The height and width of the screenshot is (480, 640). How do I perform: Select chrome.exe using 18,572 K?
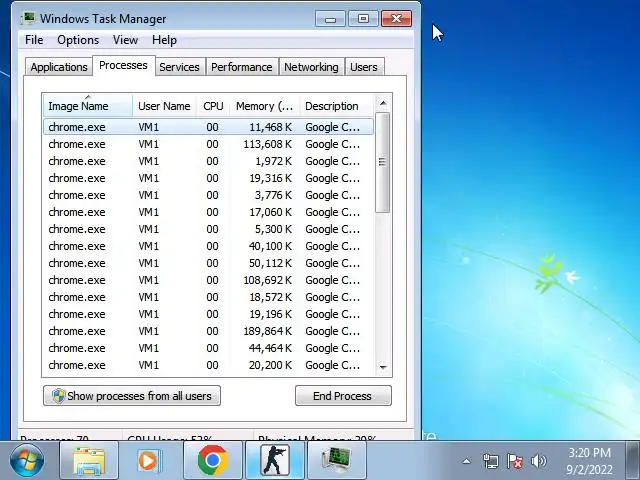click(x=208, y=297)
